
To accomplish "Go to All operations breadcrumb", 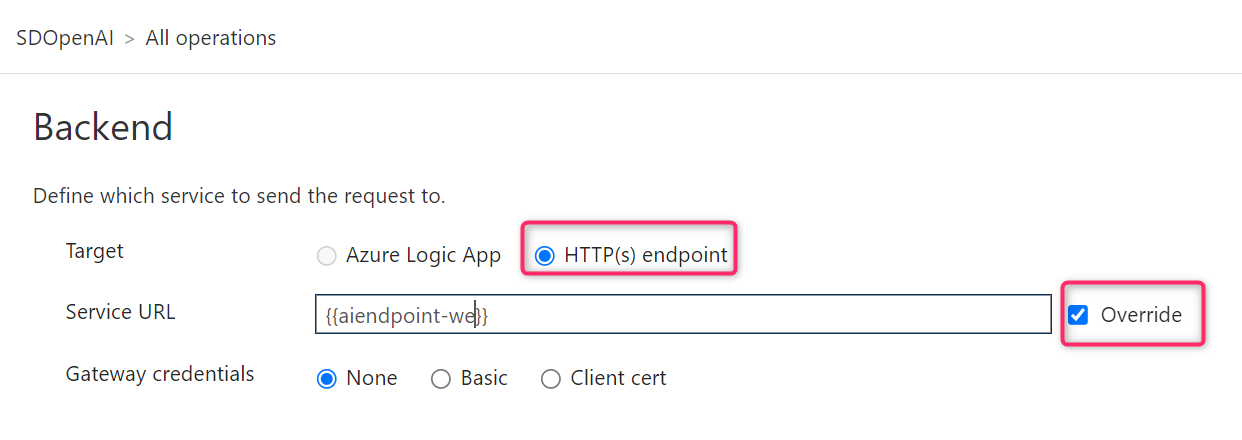I will pos(211,38).
